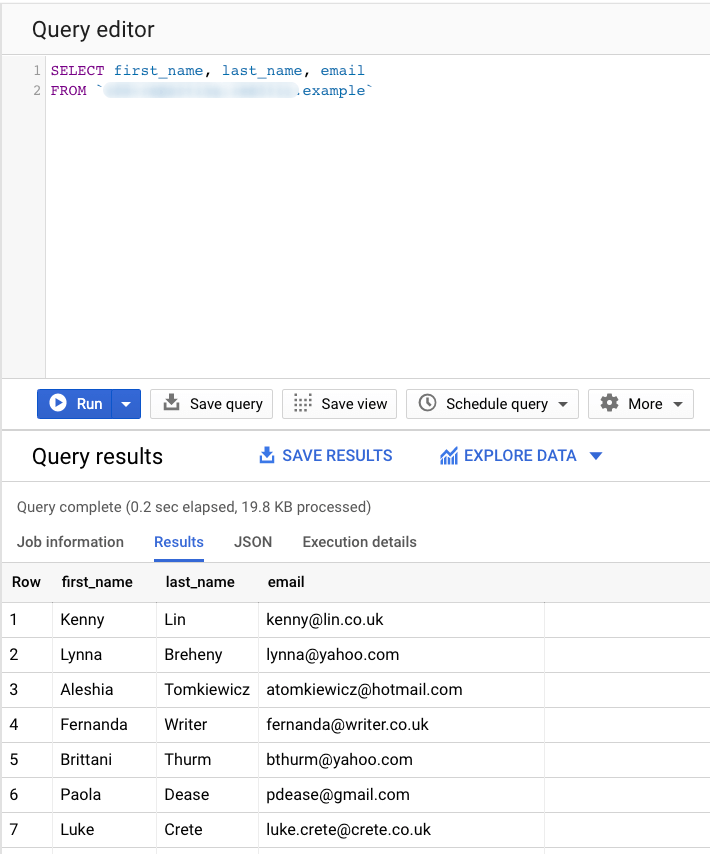Screen dimensions: 710x854
Task: Click the last_name column header
Action: [x=200, y=582]
